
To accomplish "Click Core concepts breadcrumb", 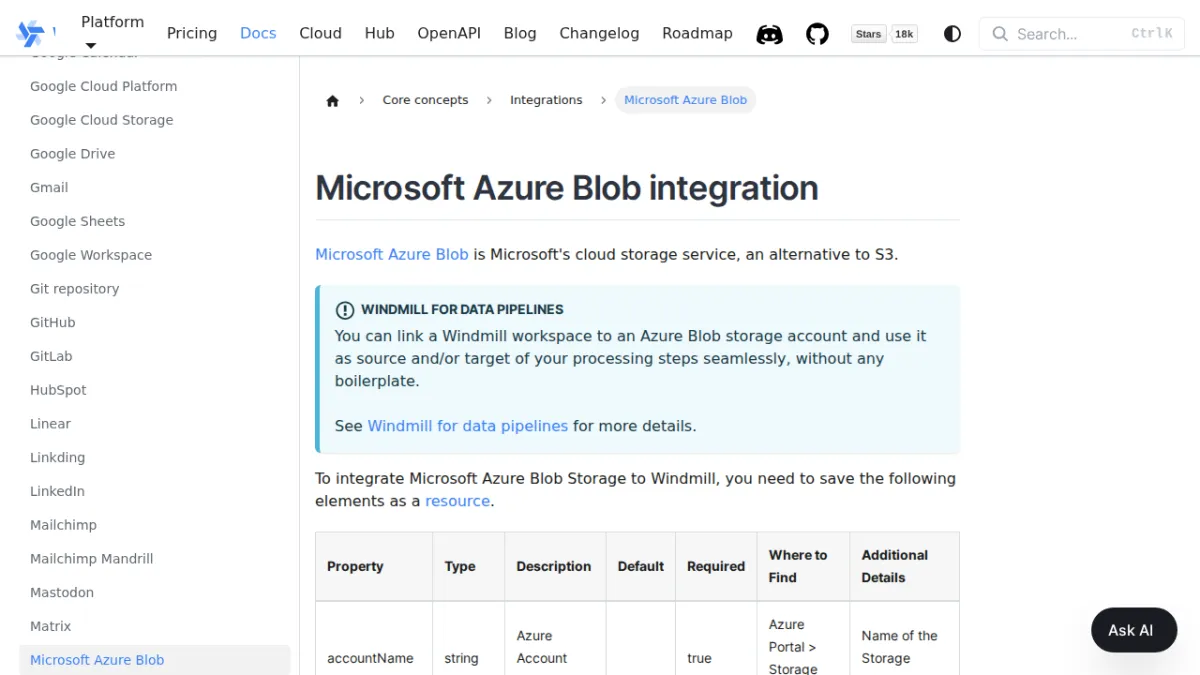I will click(x=425, y=100).
